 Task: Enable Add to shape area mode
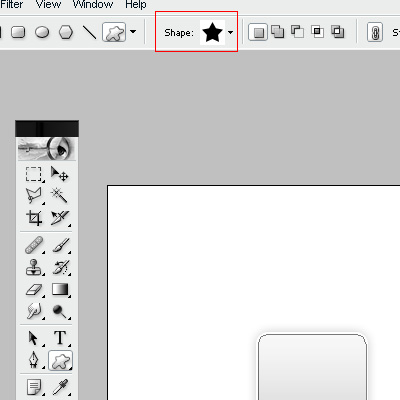point(277,32)
